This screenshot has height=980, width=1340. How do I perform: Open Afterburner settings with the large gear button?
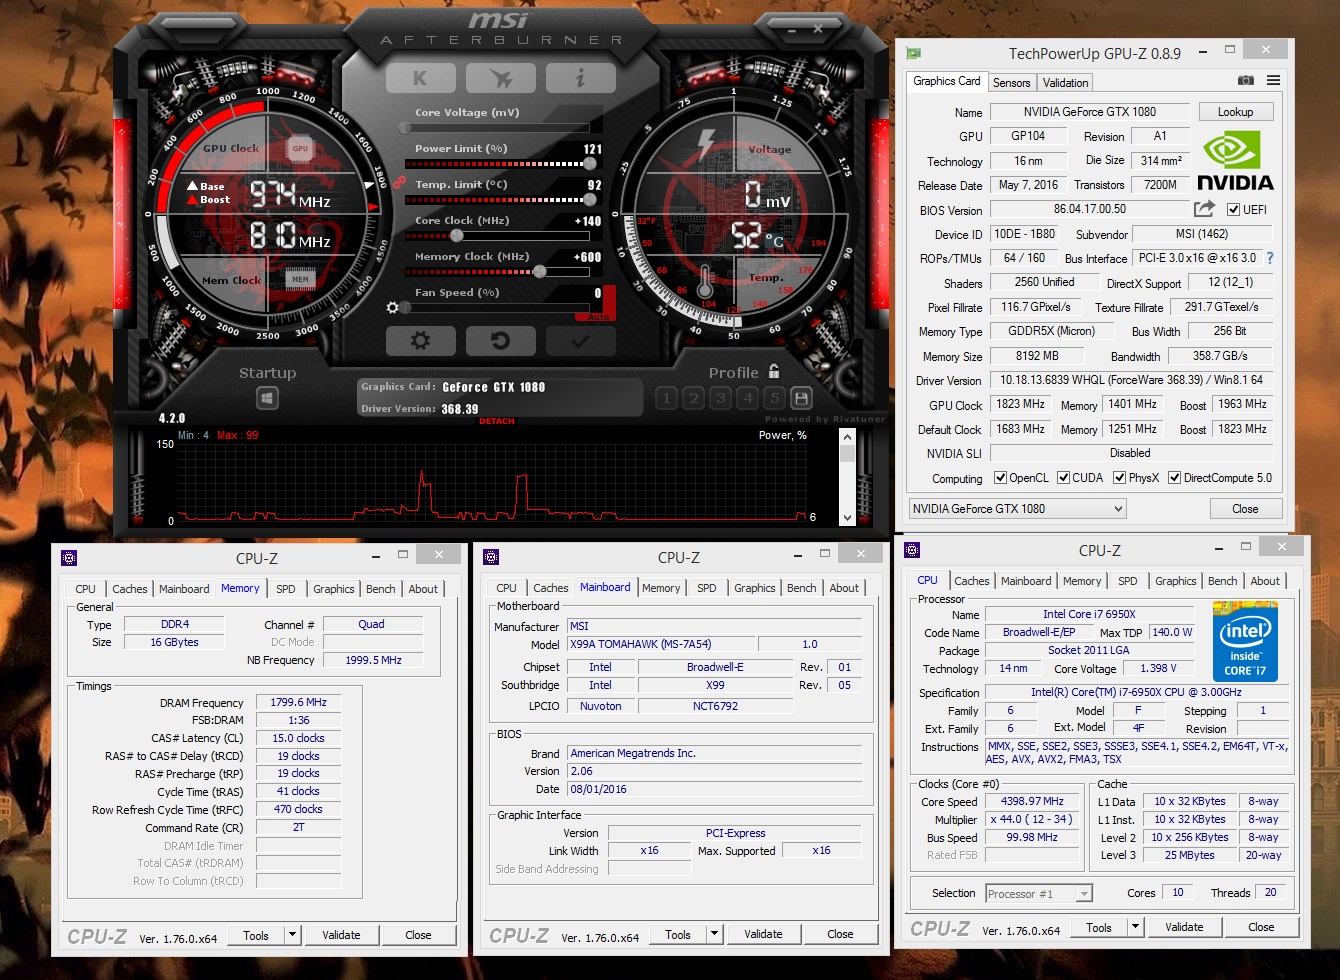coord(420,341)
